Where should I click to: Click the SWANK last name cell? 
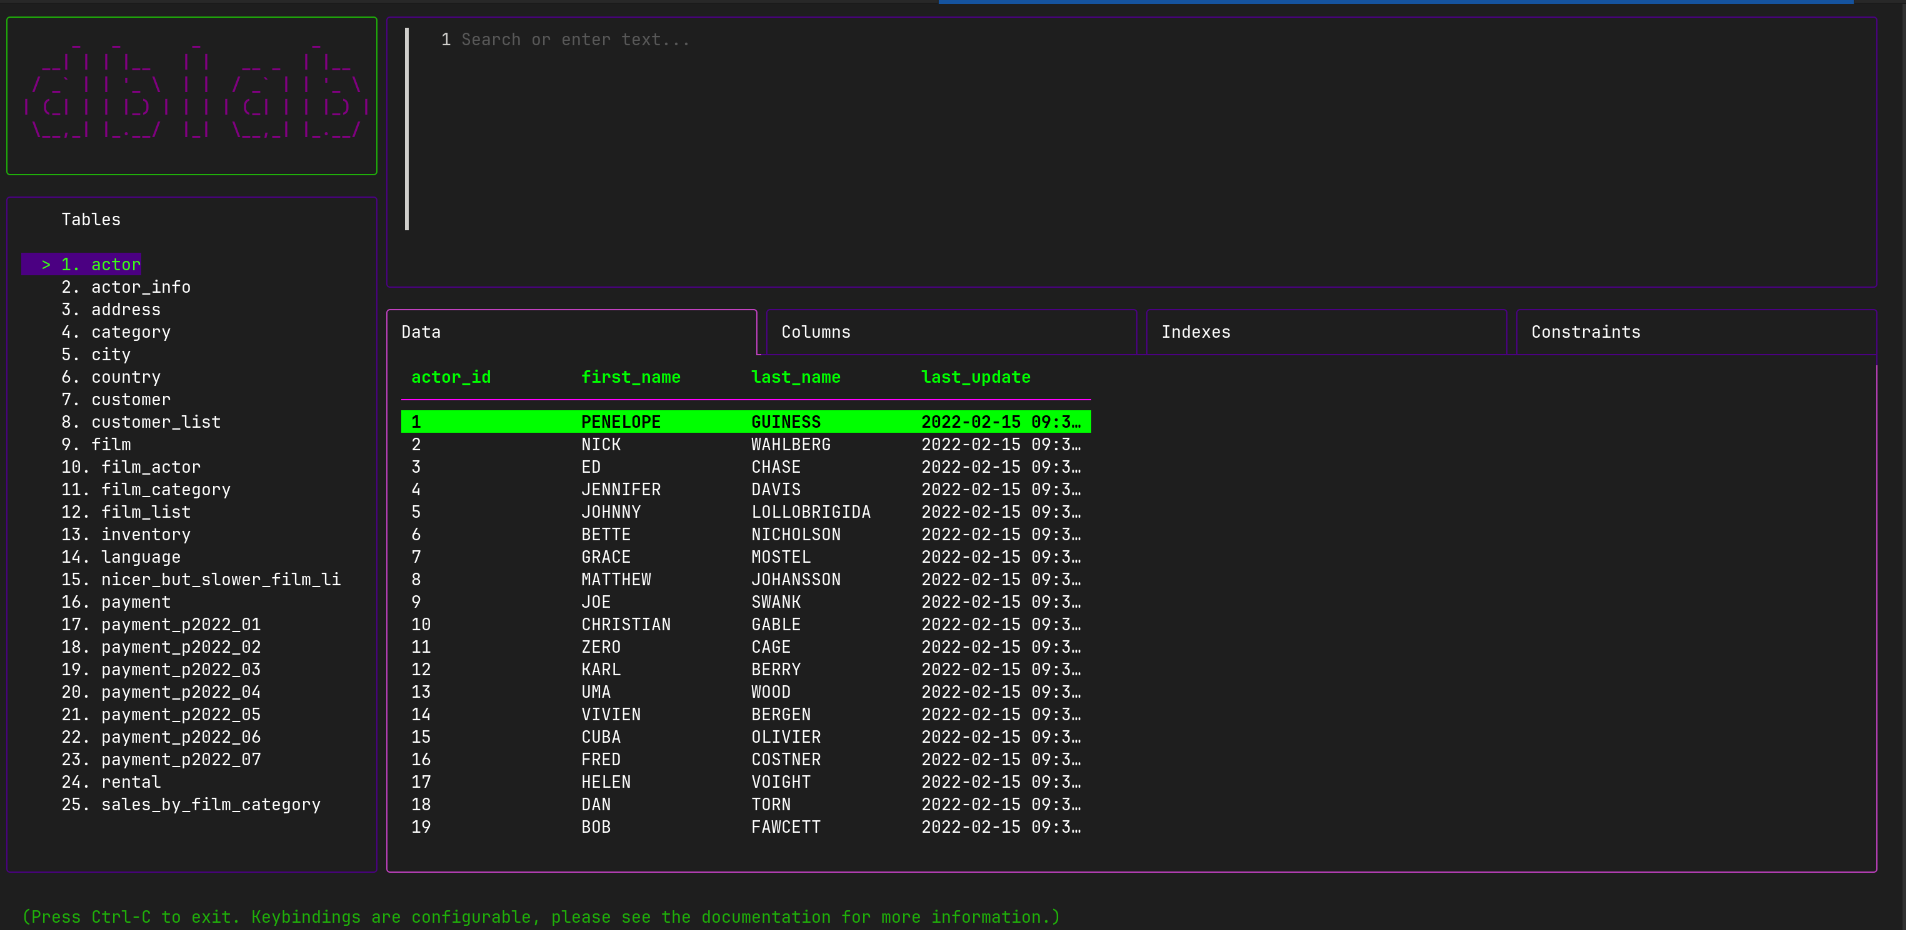pyautogui.click(x=776, y=602)
